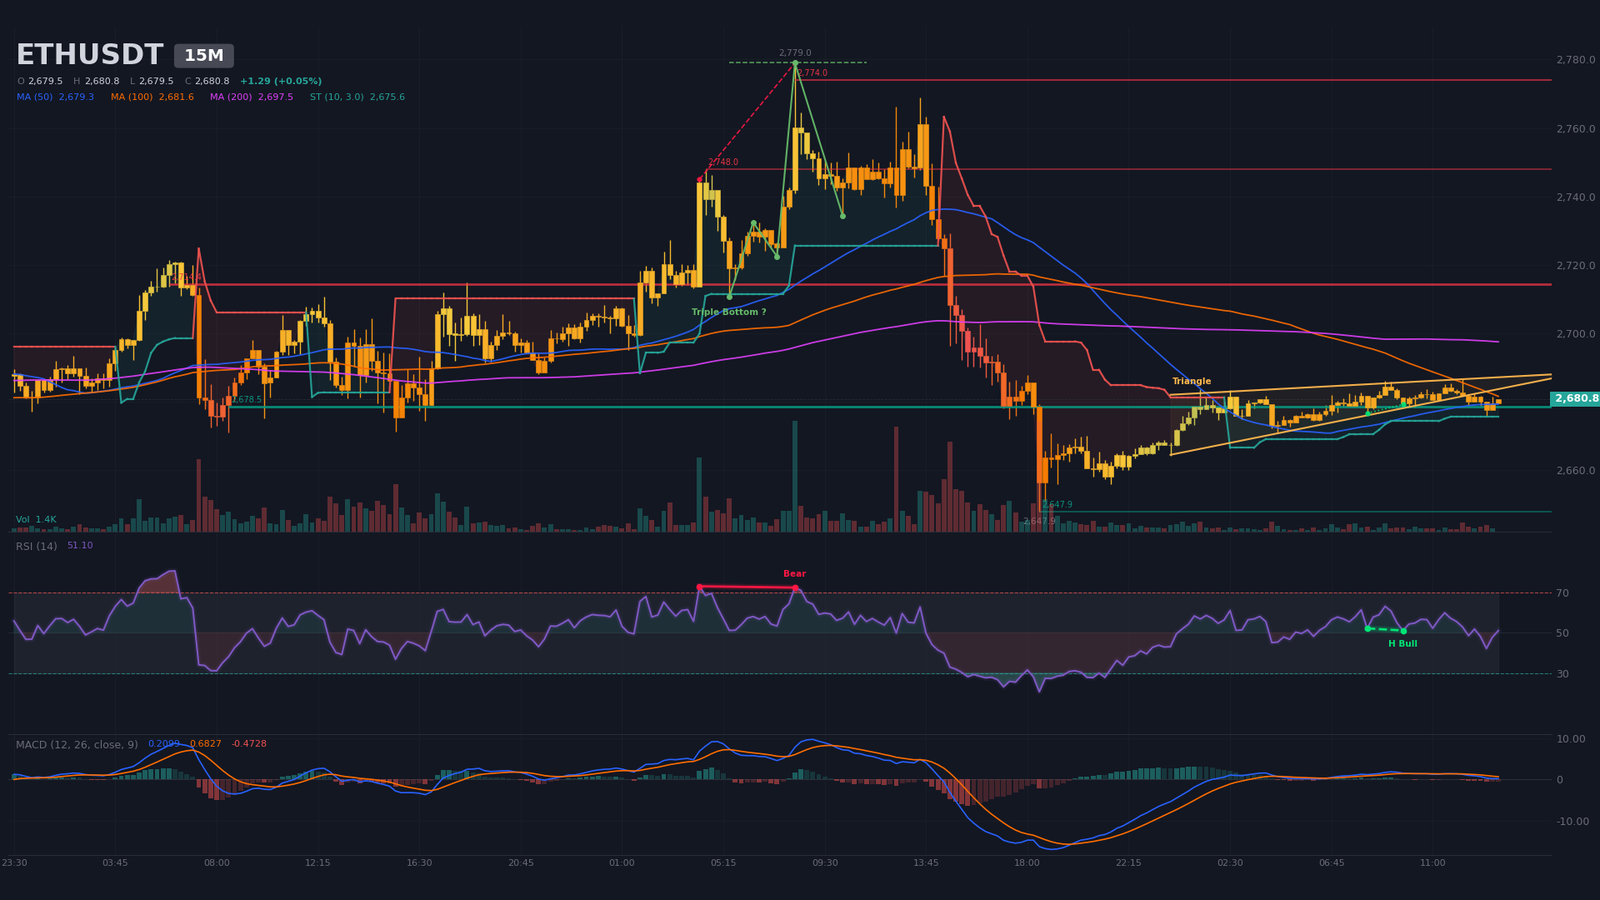Viewport: 1600px width, 900px height.
Task: Click the MACD 10.00 axis label
Action: [1571, 739]
